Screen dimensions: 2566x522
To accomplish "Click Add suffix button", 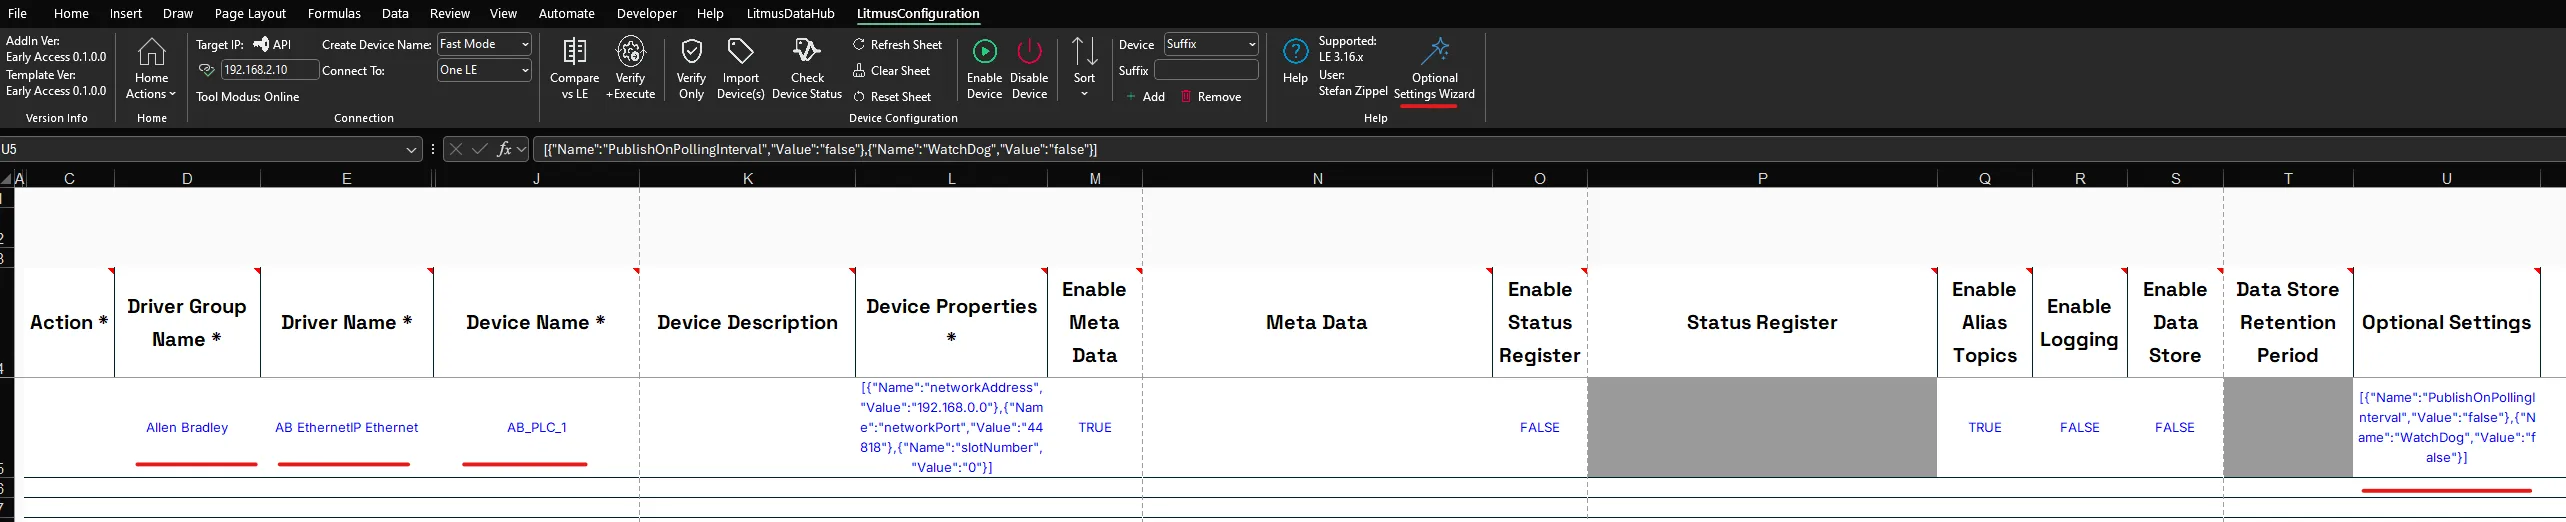I will 1145,97.
